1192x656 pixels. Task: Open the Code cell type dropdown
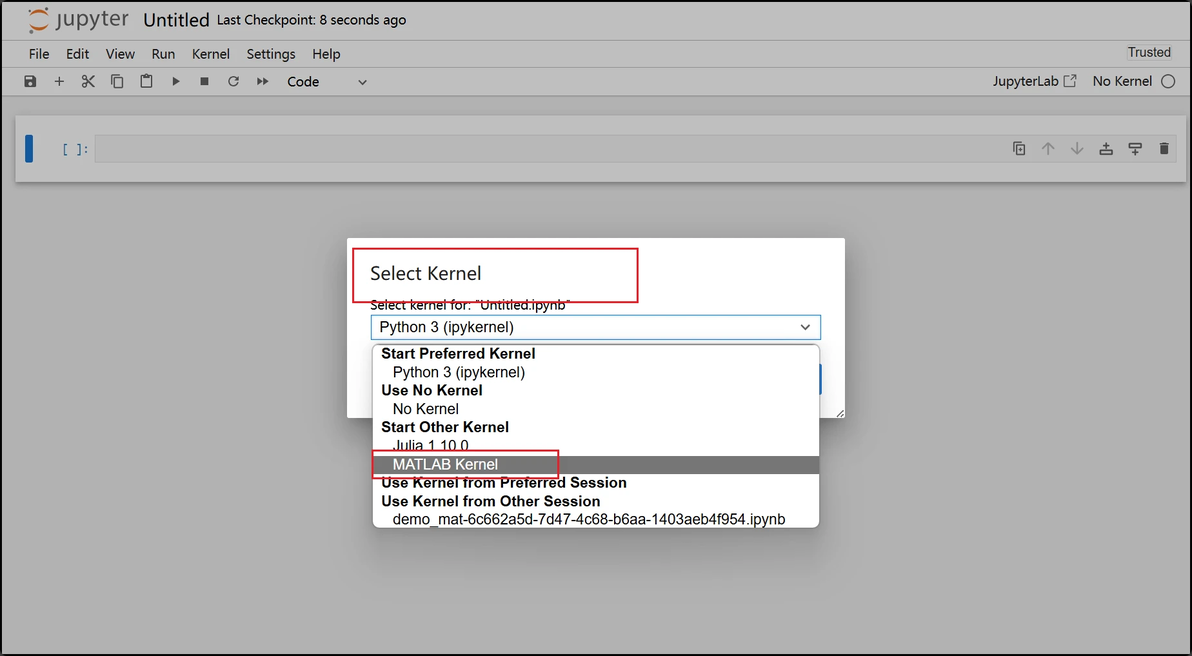[327, 82]
